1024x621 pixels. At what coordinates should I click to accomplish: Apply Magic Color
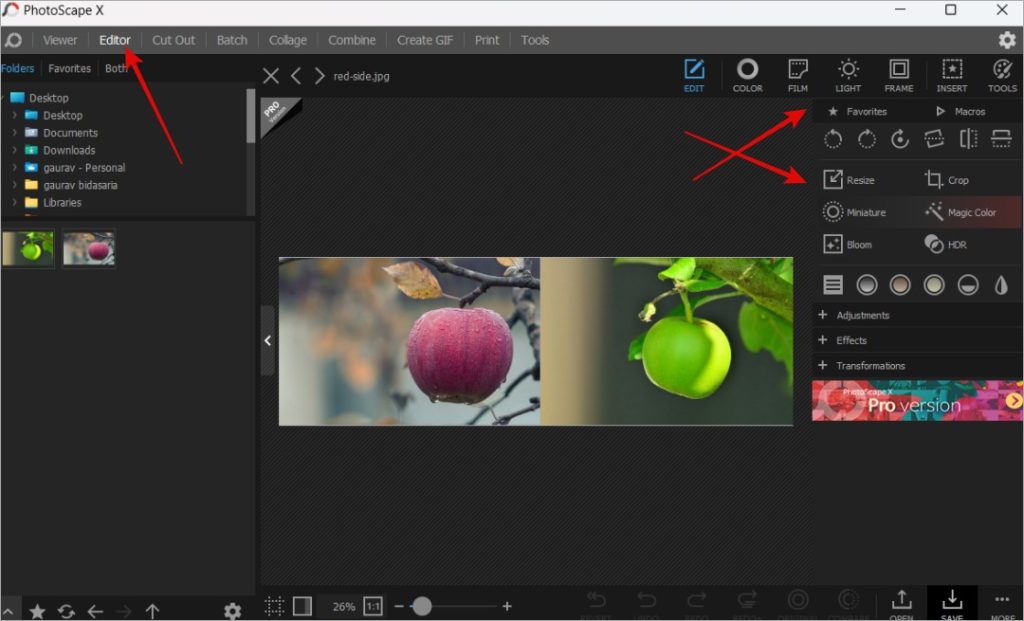(960, 212)
